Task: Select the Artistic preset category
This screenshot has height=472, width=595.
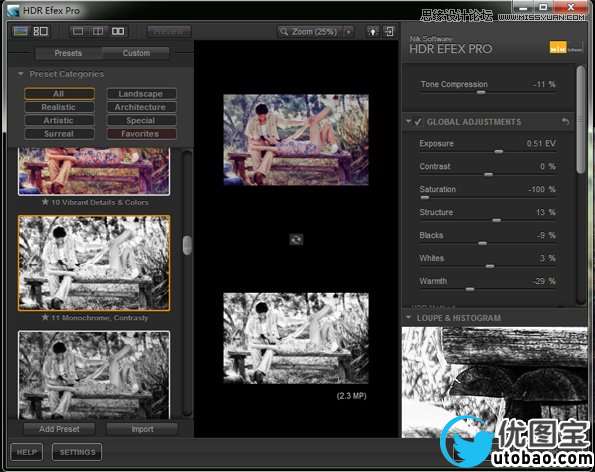Action: (59, 120)
